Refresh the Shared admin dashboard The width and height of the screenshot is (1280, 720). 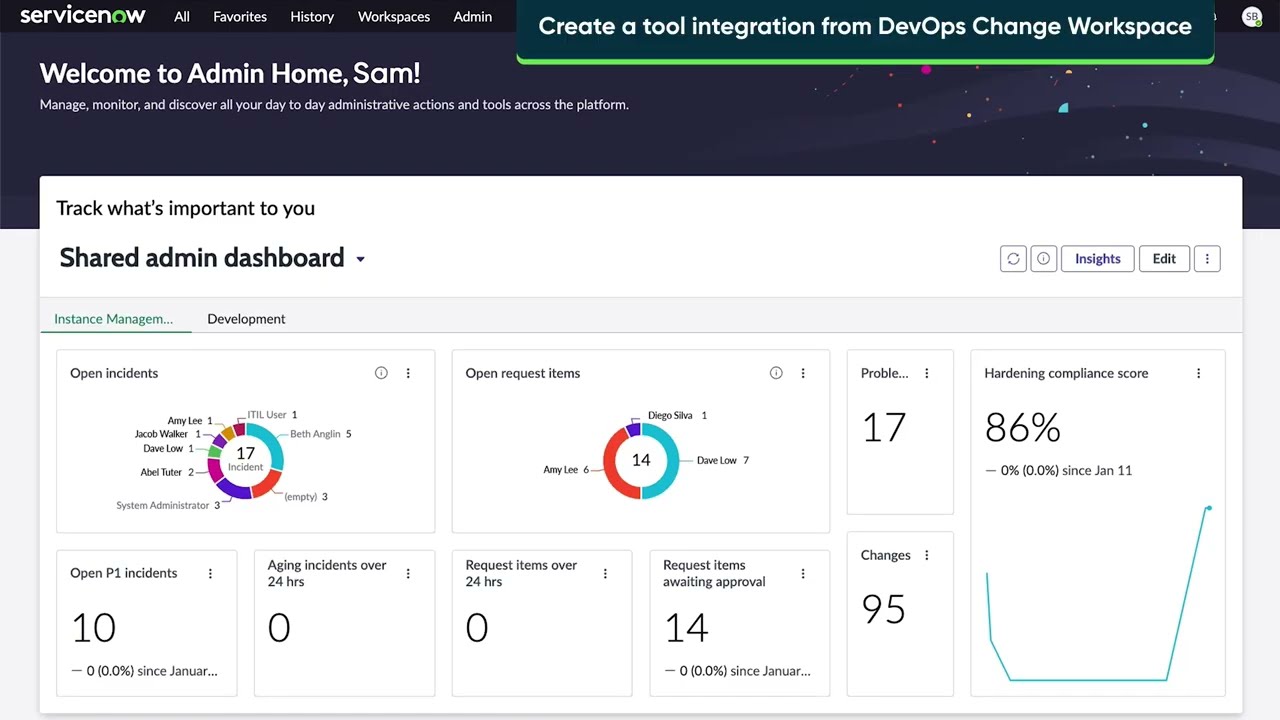coord(1013,258)
